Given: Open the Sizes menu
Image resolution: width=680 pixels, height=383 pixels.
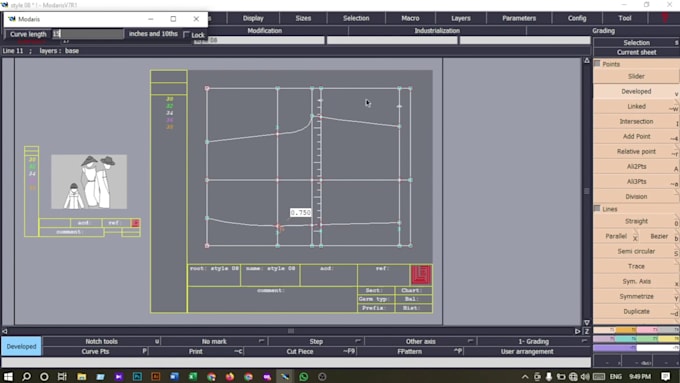Looking at the screenshot, I should click(303, 18).
